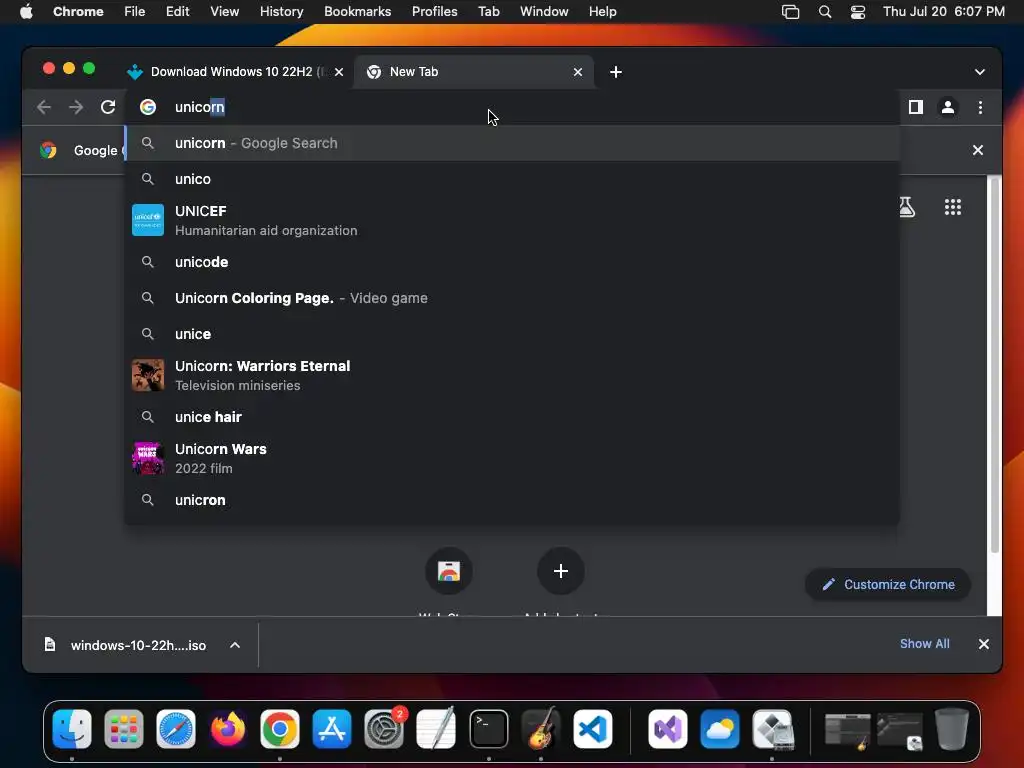1024x768 pixels.
Task: Open Spotlight search in menu bar
Action: tap(825, 12)
